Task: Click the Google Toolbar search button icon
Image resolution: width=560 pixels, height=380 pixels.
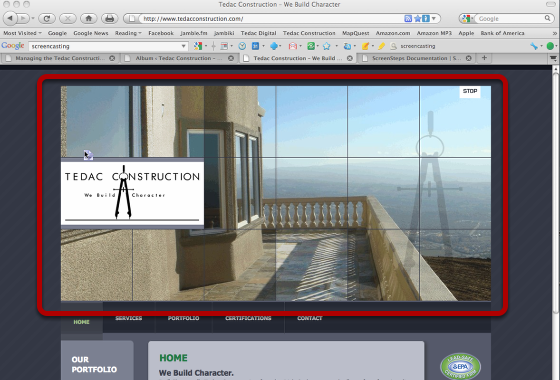Action: point(198,46)
